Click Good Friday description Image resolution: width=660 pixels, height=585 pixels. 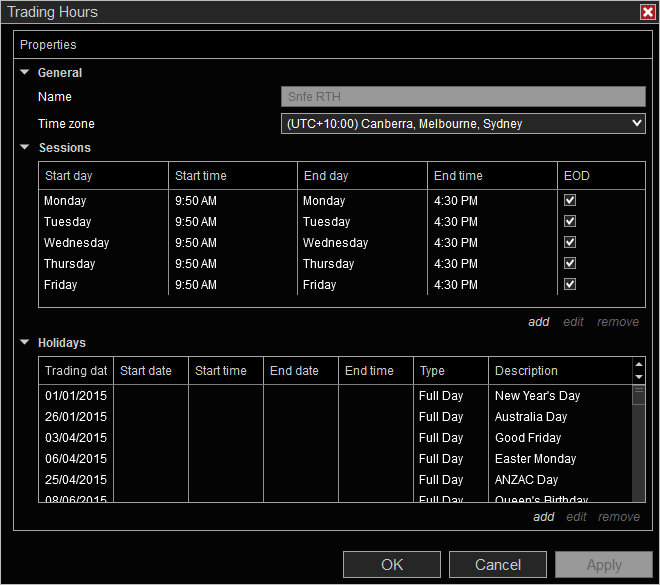pyautogui.click(x=528, y=438)
